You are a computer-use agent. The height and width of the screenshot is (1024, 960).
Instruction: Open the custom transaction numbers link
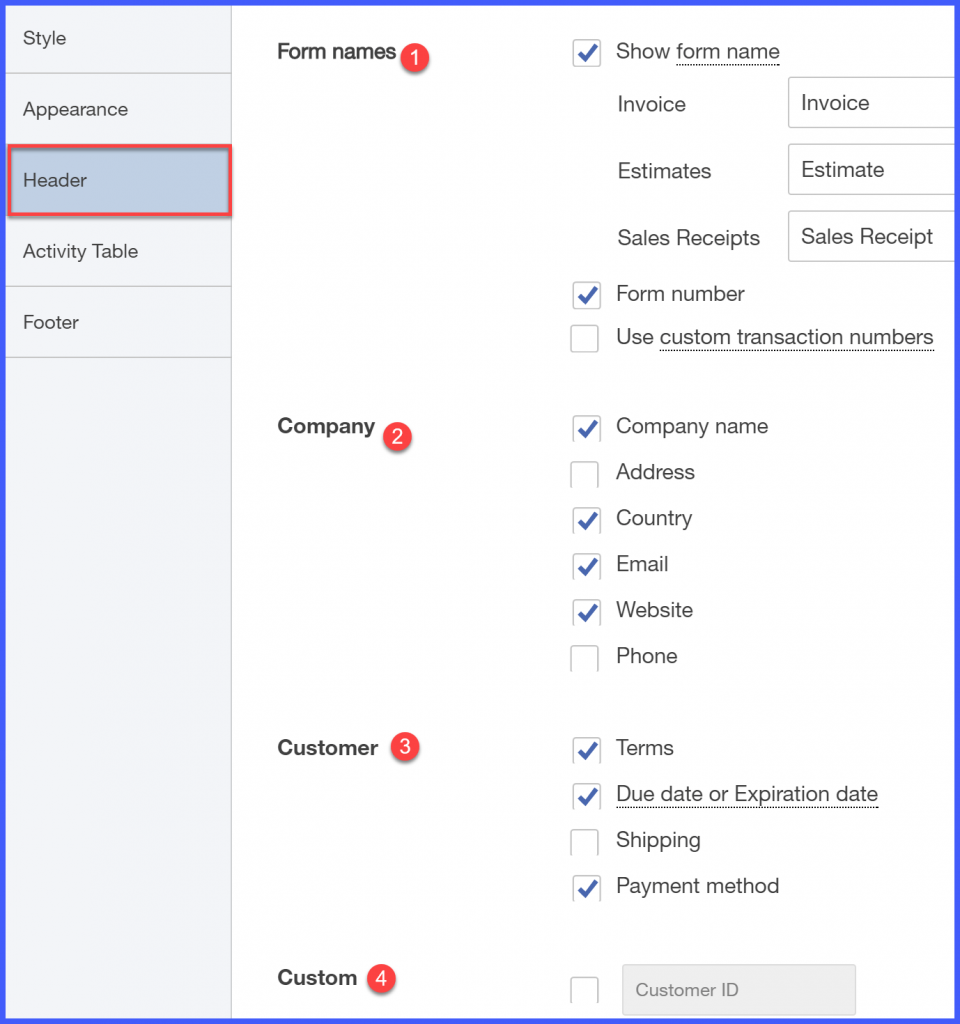click(796, 337)
